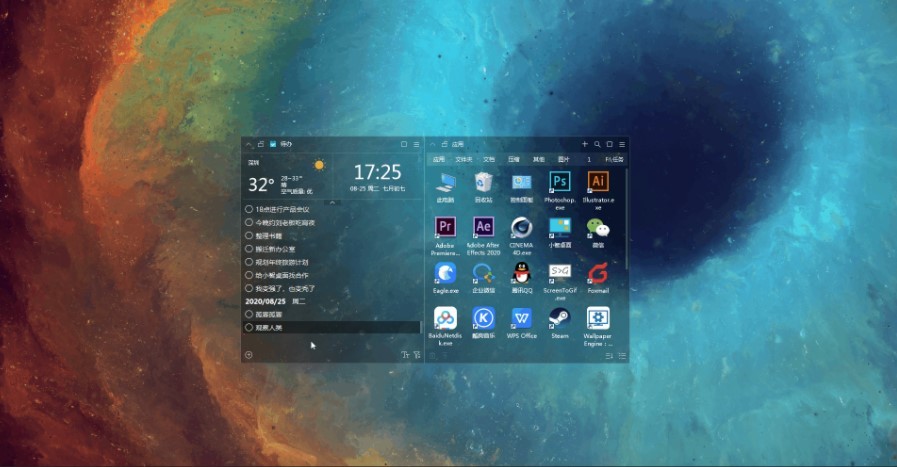Click the apps panel vertical scrollbar

tap(626, 219)
